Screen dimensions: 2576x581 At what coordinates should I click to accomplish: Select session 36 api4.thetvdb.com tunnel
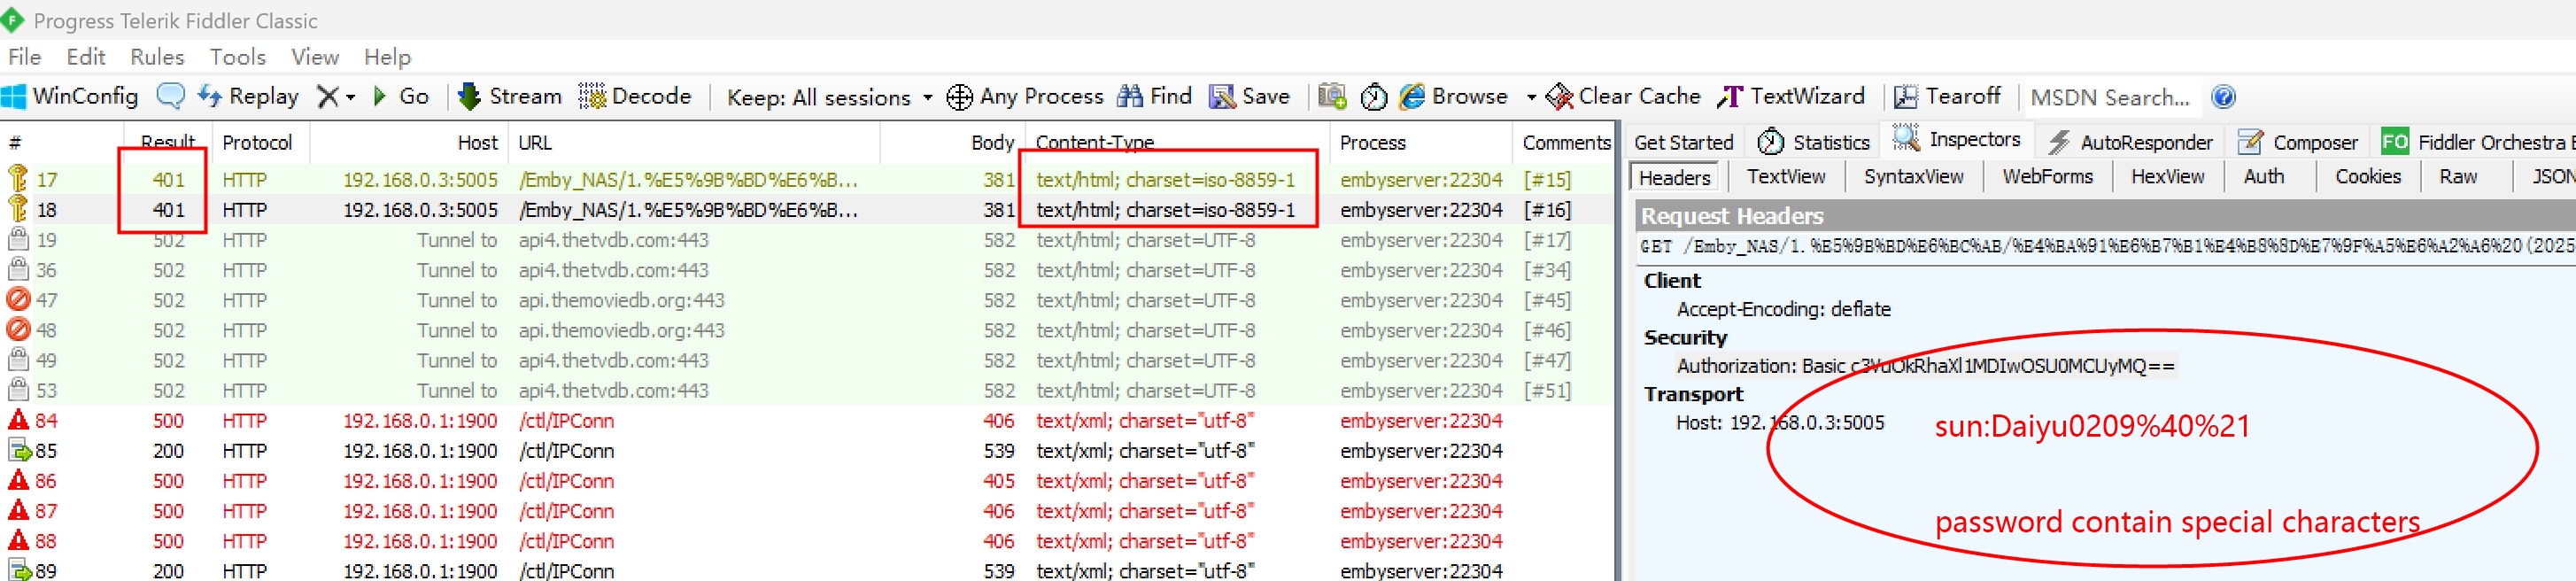pos(806,270)
